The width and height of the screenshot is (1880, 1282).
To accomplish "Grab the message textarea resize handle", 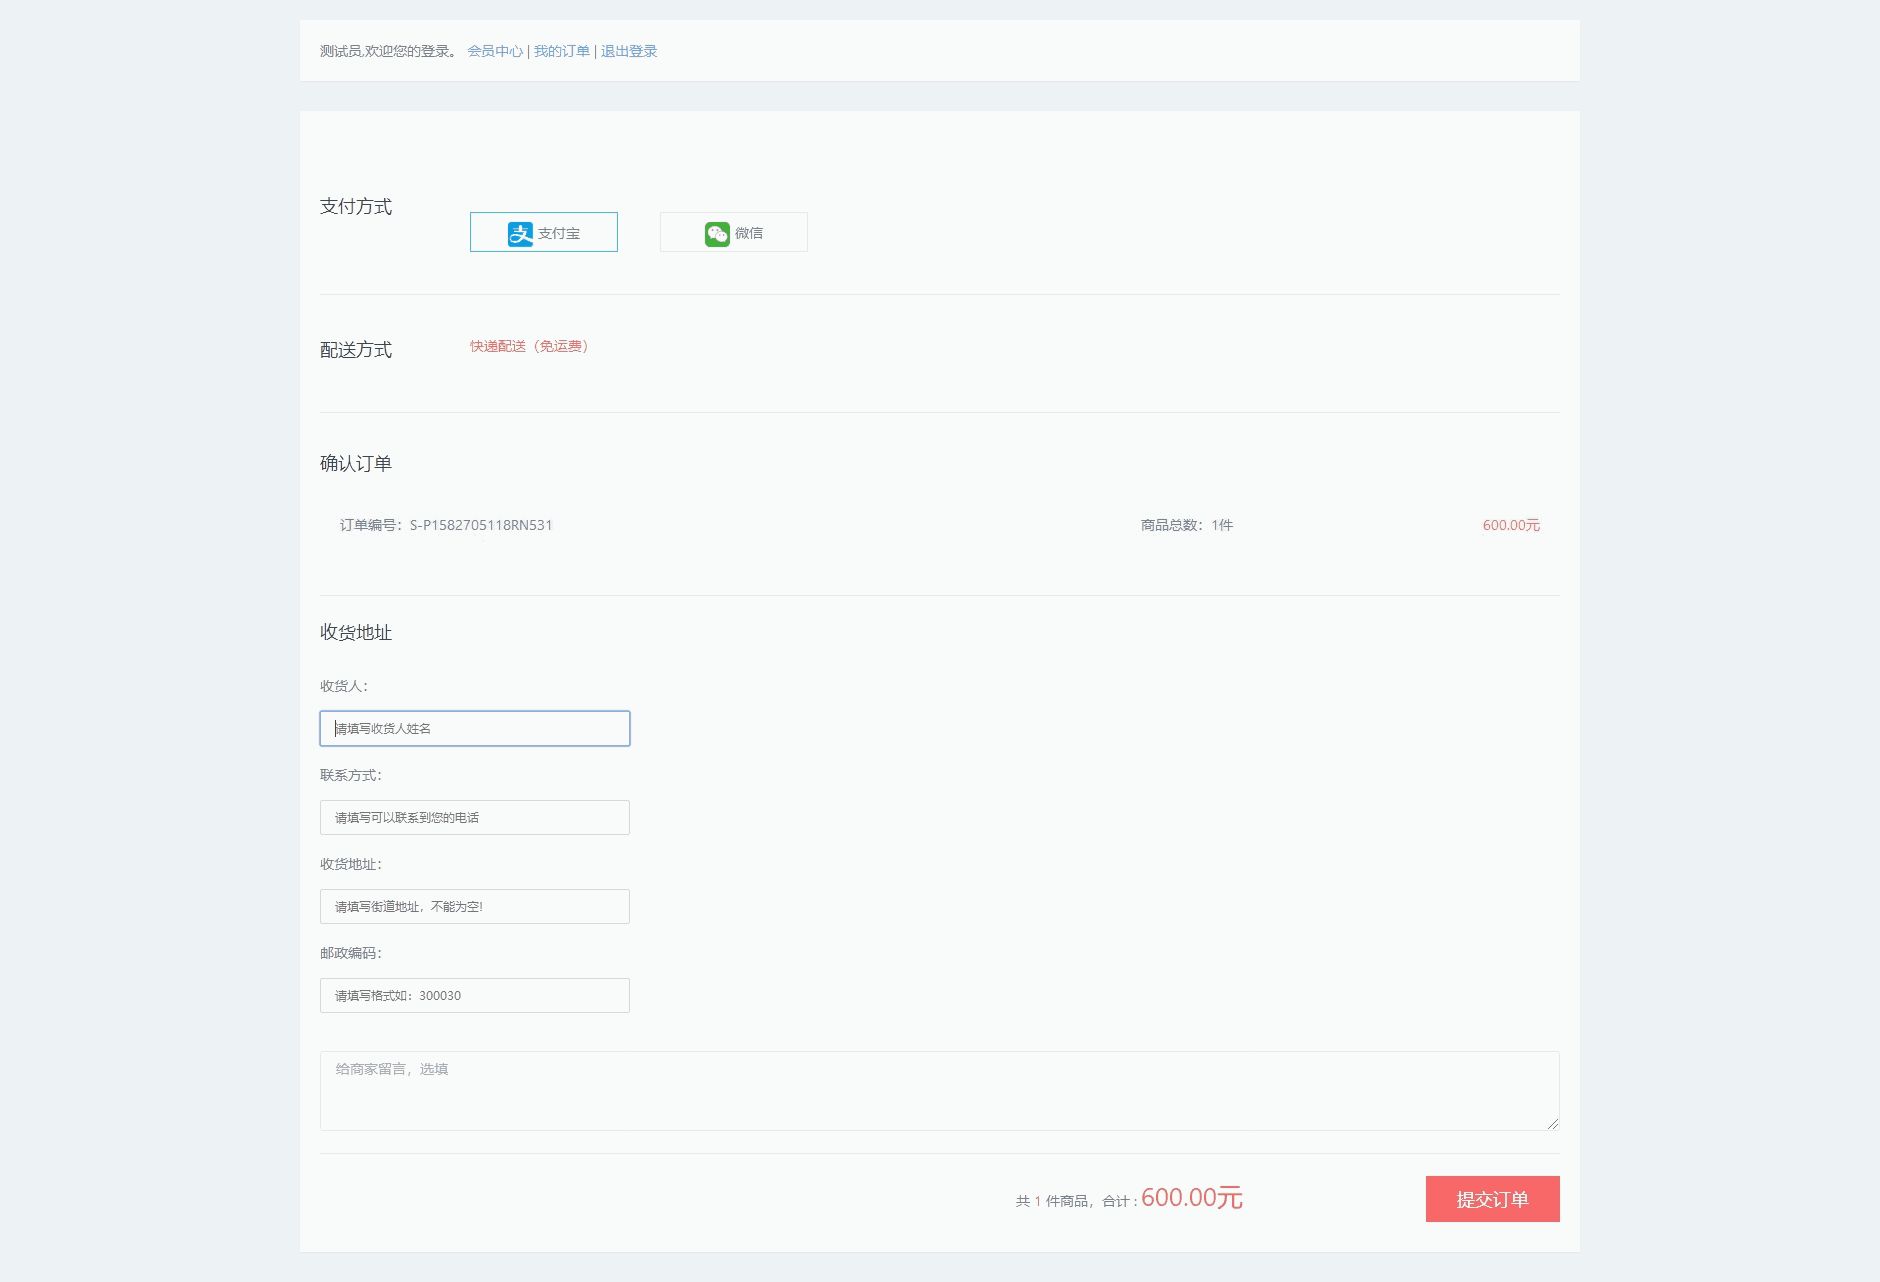I will pyautogui.click(x=1552, y=1124).
